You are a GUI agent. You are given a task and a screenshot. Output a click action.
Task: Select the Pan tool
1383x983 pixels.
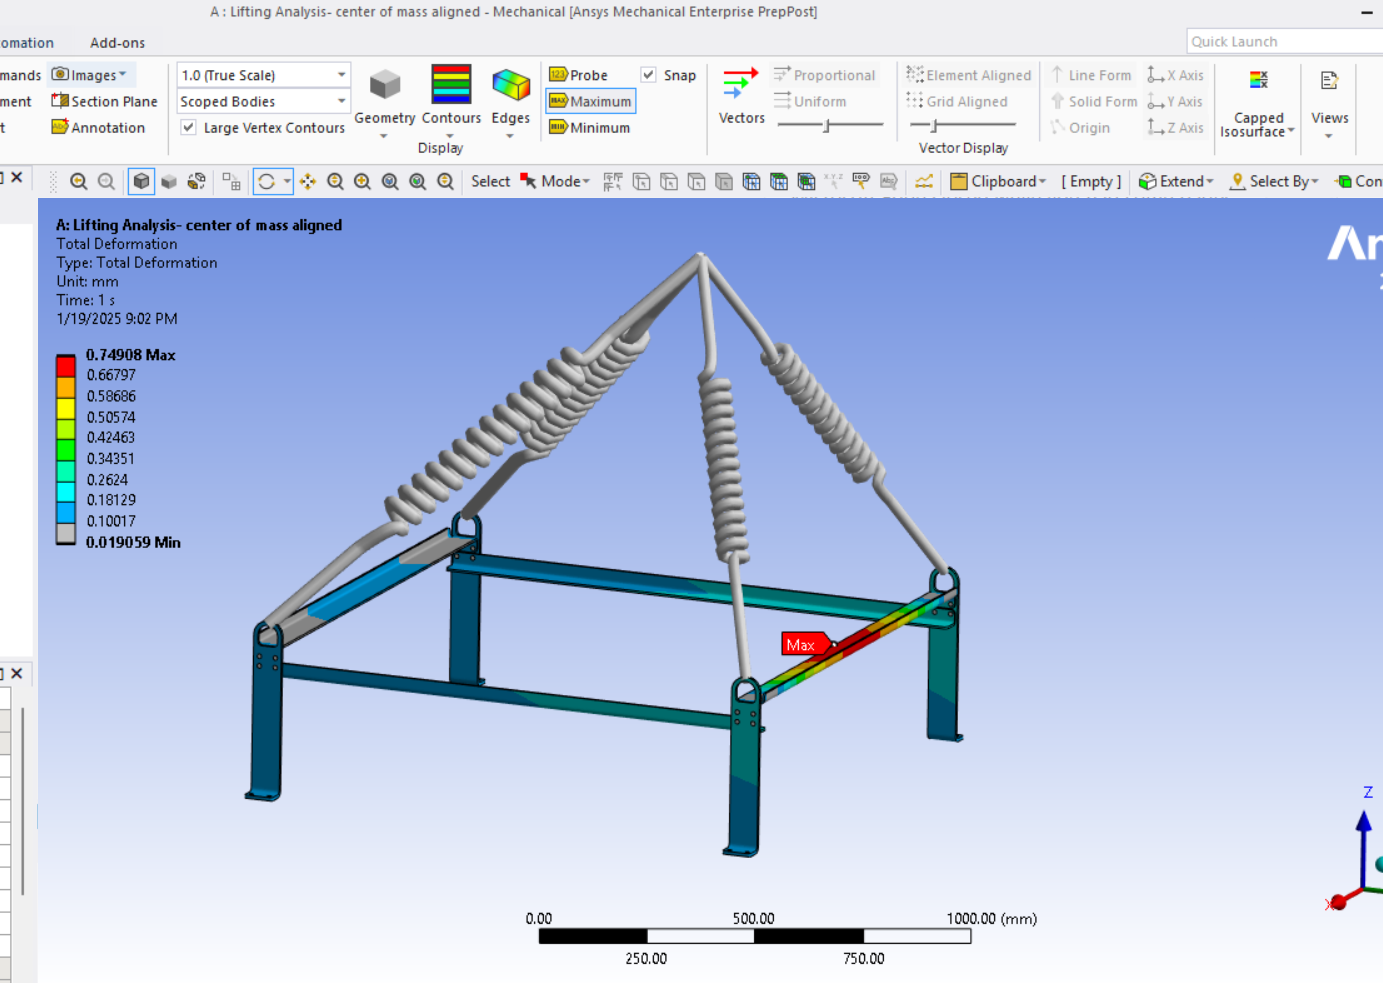click(308, 181)
